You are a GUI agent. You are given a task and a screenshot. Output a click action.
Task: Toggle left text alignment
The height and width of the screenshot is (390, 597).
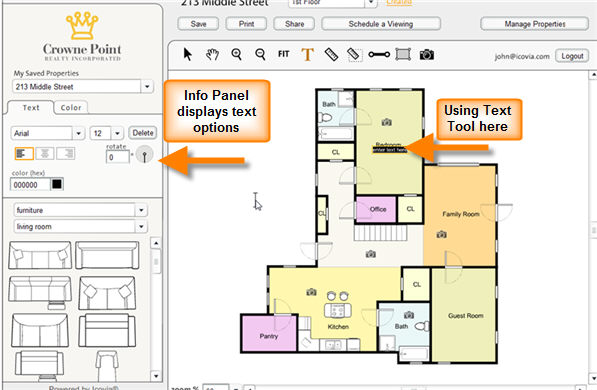[x=24, y=153]
